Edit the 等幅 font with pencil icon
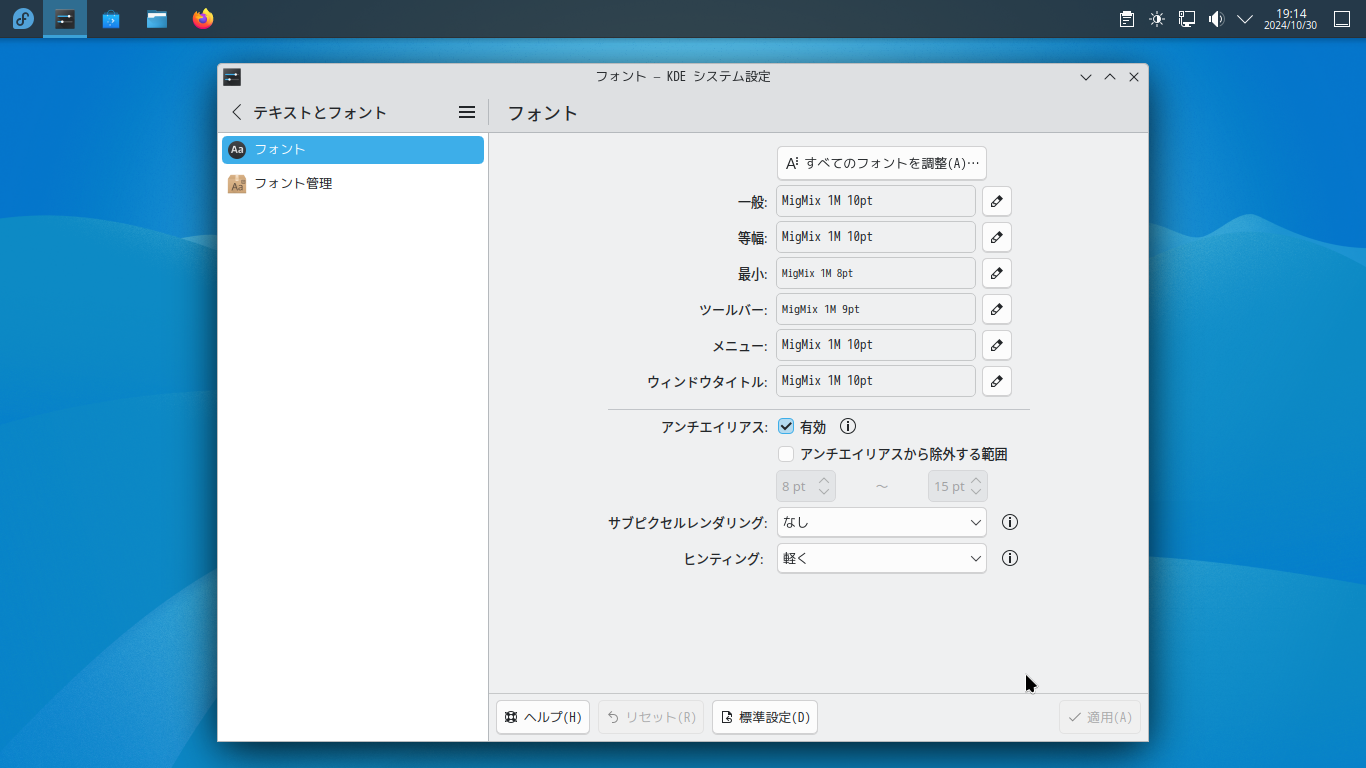 click(x=997, y=237)
